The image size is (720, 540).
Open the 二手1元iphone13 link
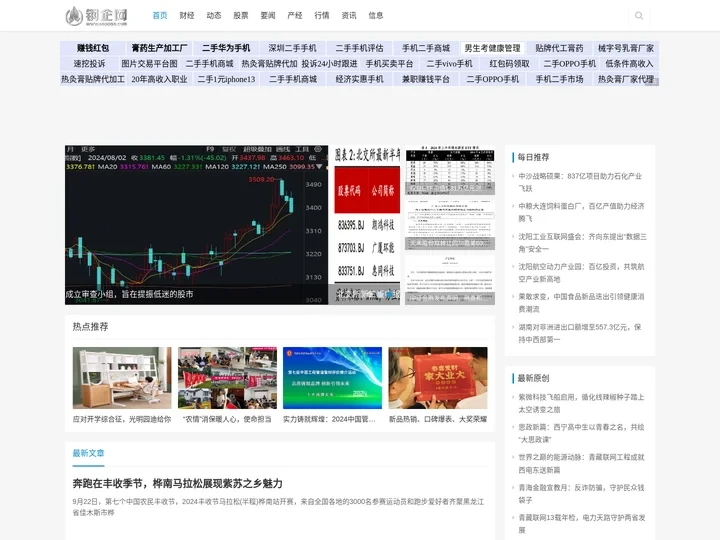[x=226, y=79]
